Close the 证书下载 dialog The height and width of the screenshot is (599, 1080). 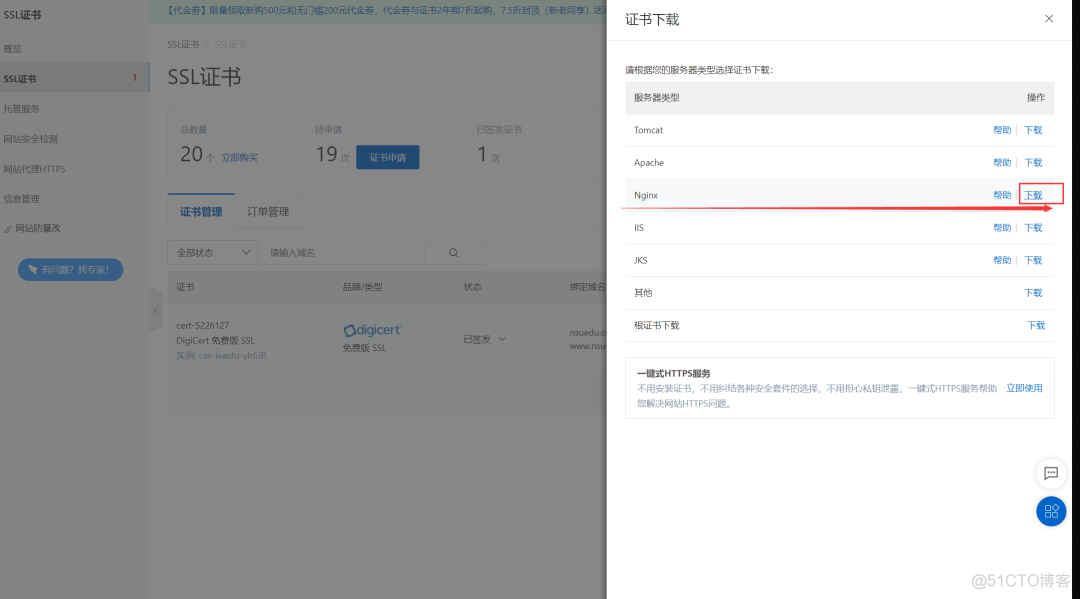pos(1049,18)
